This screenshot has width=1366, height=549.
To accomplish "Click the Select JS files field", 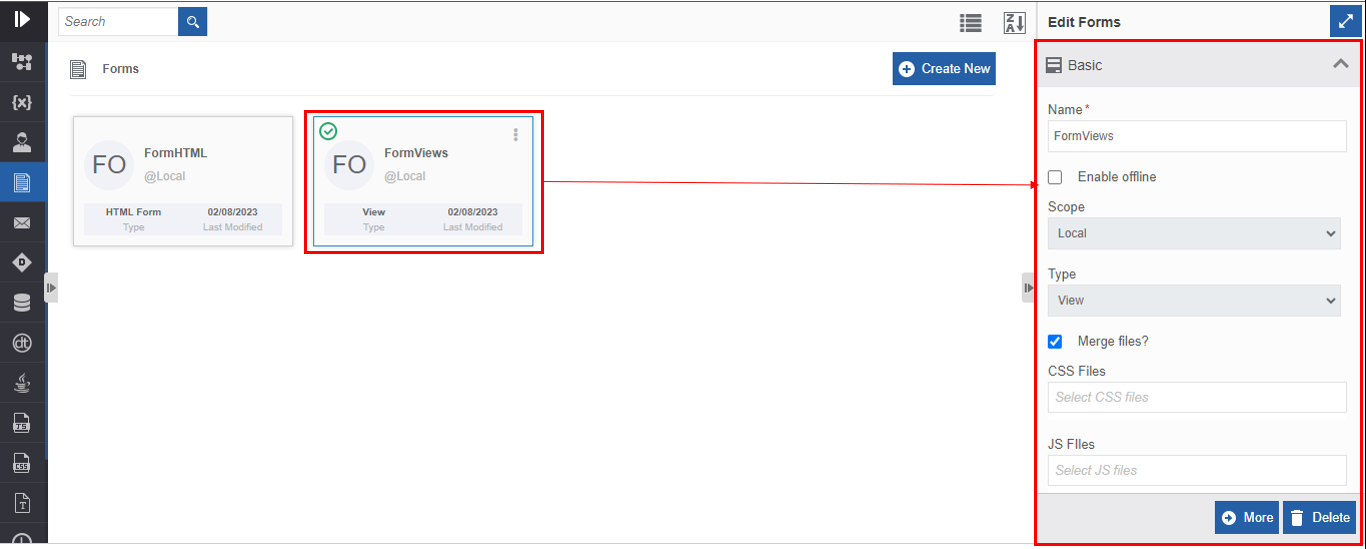I will [1197, 470].
